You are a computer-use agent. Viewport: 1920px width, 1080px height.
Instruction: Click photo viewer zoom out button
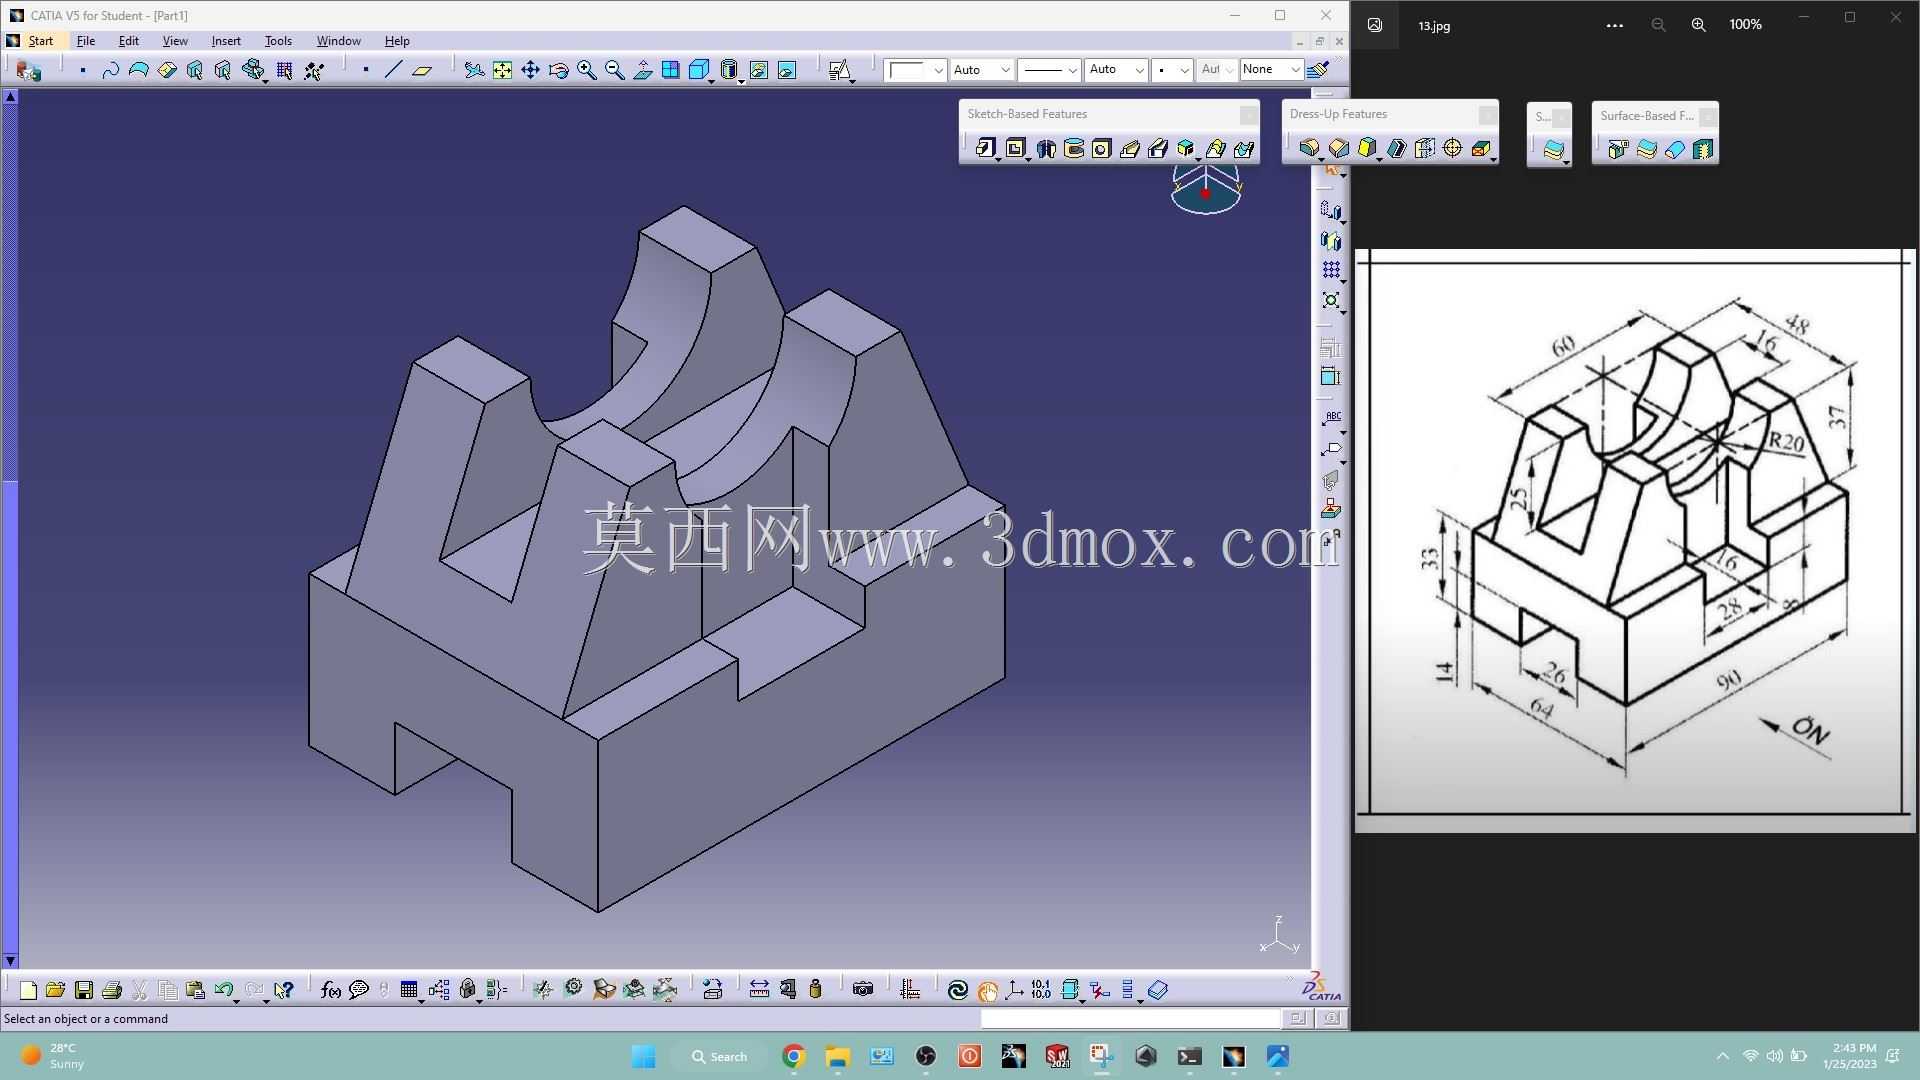click(1658, 25)
